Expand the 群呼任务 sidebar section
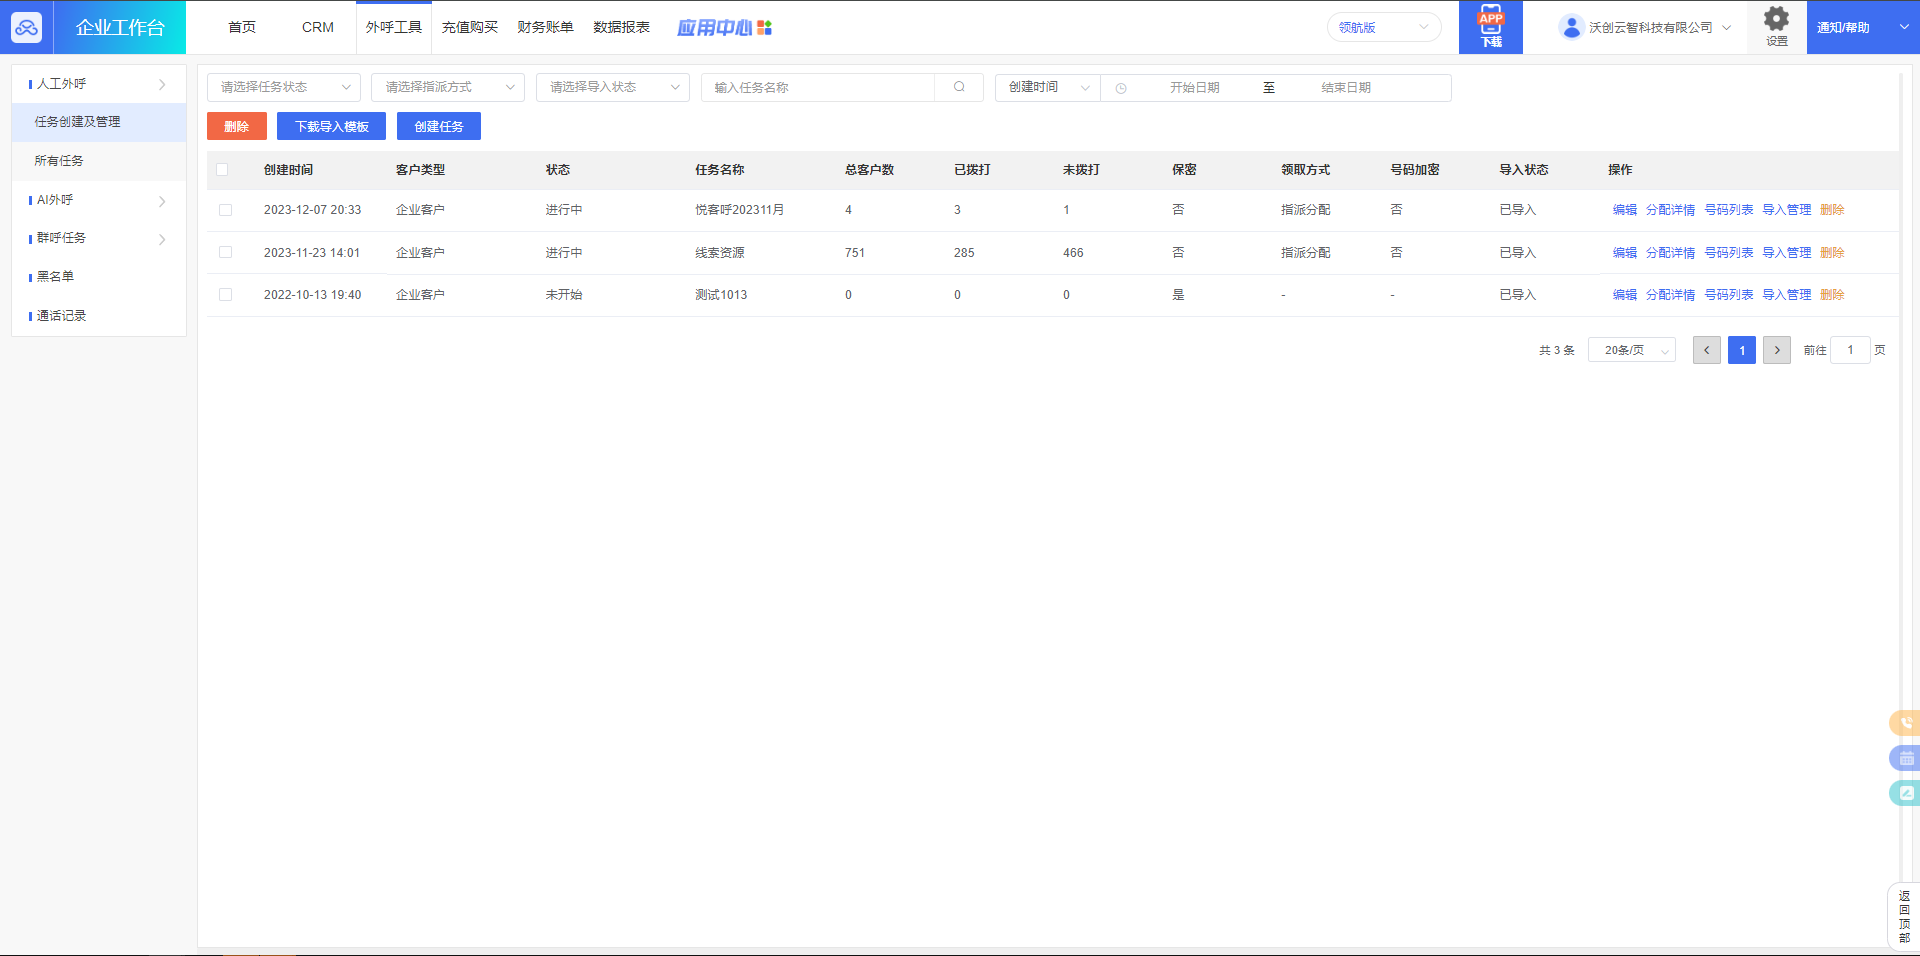The width and height of the screenshot is (1920, 956). (x=98, y=238)
